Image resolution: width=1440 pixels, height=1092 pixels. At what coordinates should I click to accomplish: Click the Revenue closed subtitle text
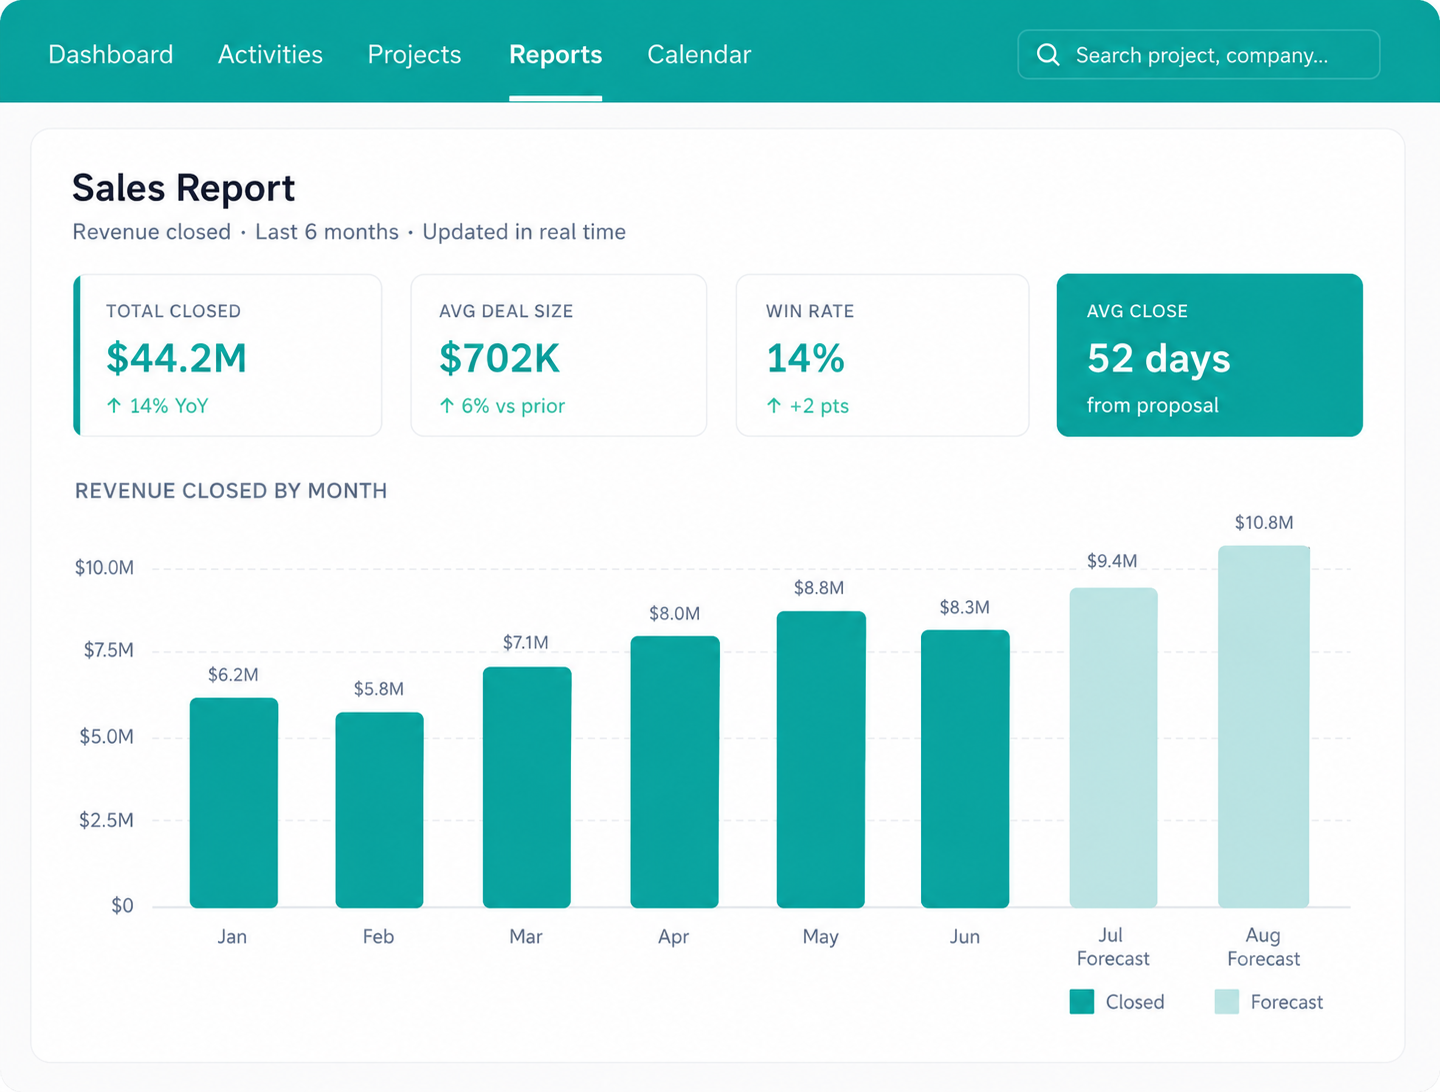tap(152, 232)
